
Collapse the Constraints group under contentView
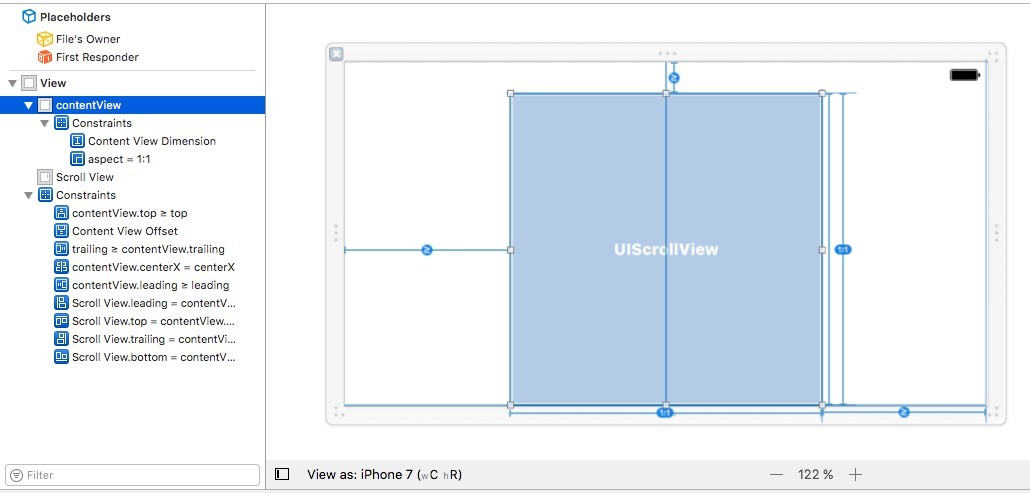click(44, 123)
